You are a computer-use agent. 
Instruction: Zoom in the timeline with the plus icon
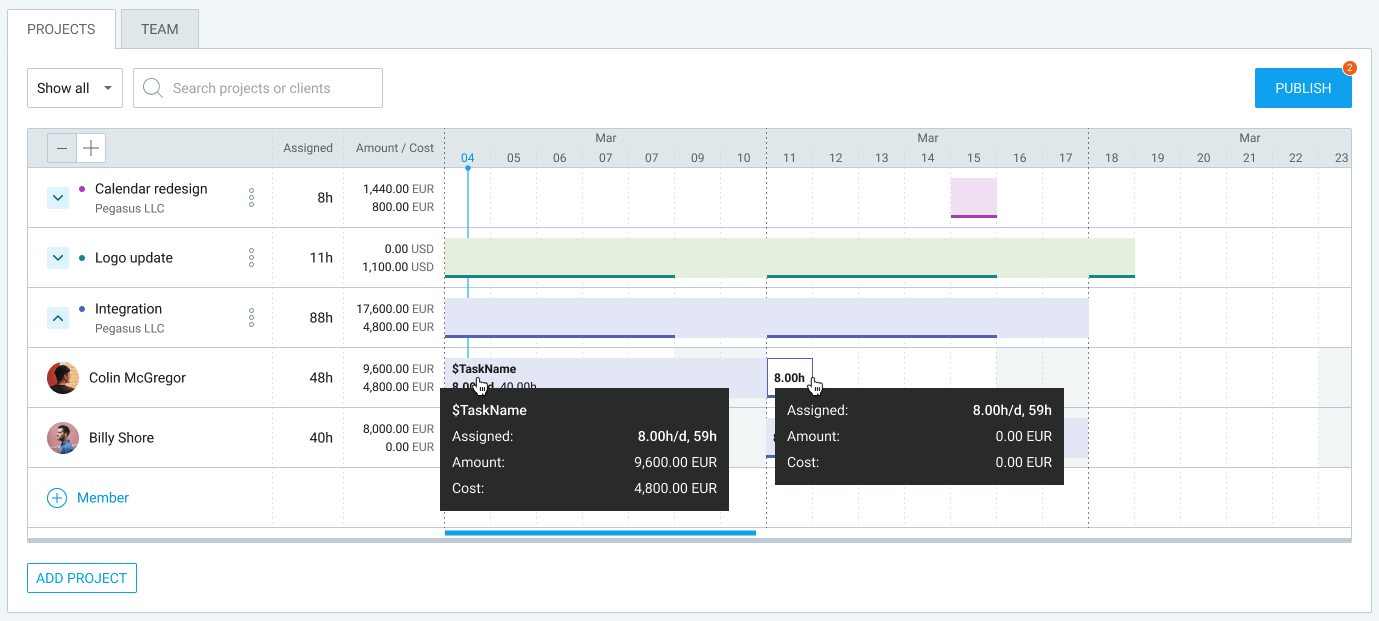90,147
